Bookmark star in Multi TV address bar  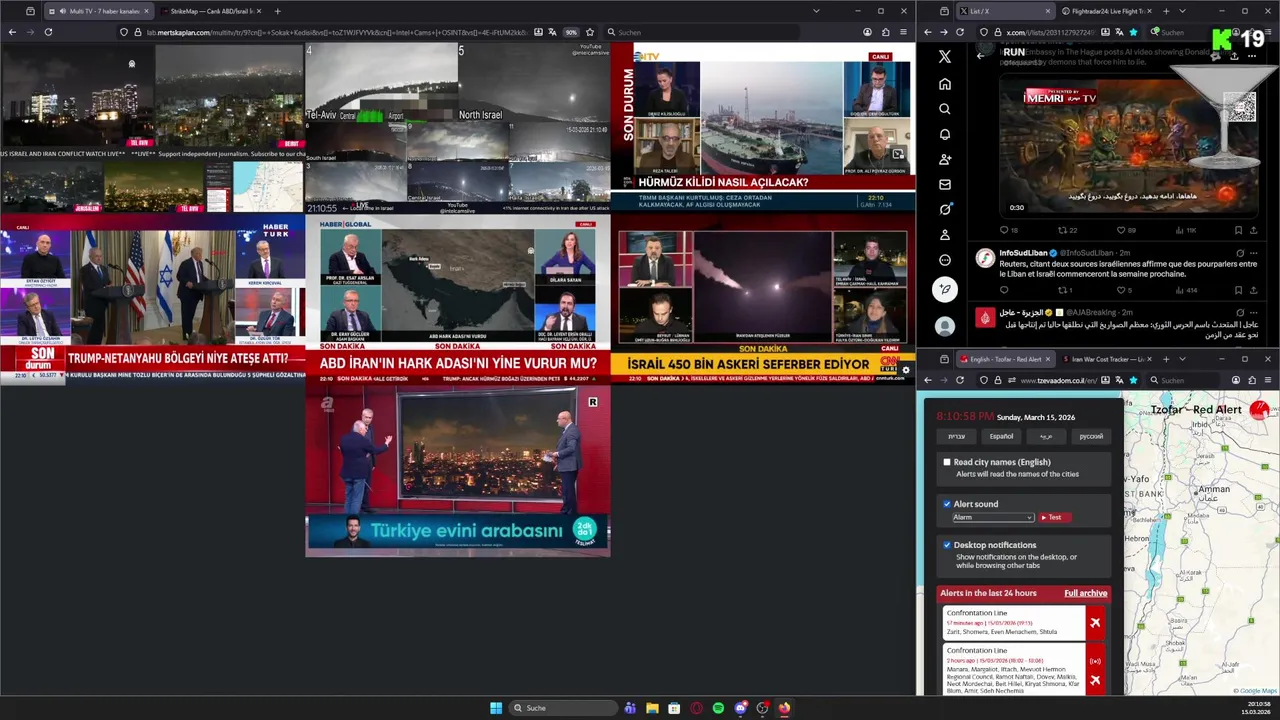click(590, 32)
